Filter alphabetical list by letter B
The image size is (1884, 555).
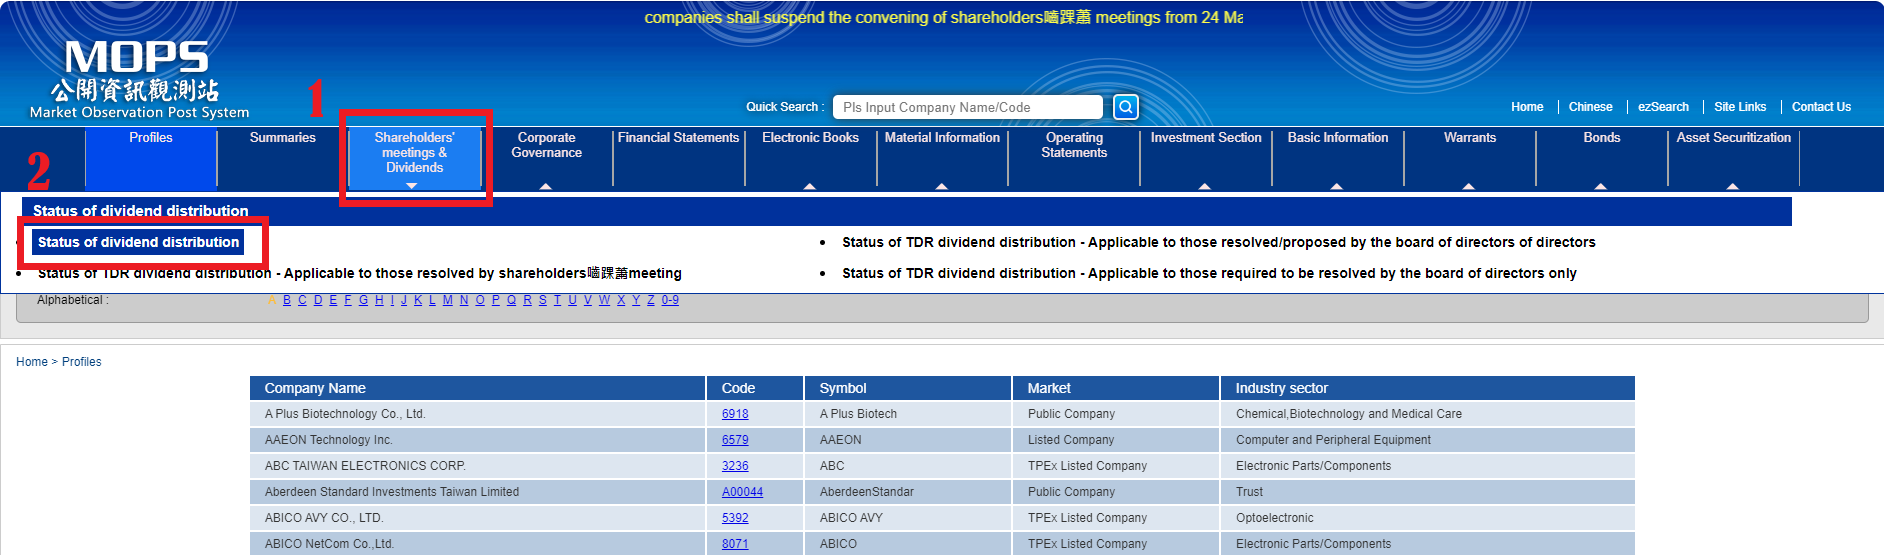coord(287,300)
